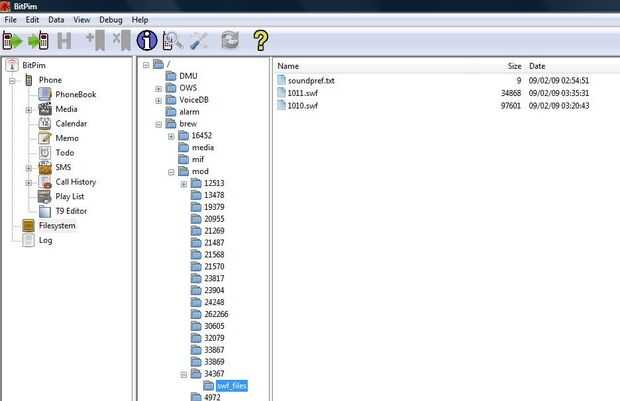Open the Data menu
The height and width of the screenshot is (401, 620).
point(56,20)
